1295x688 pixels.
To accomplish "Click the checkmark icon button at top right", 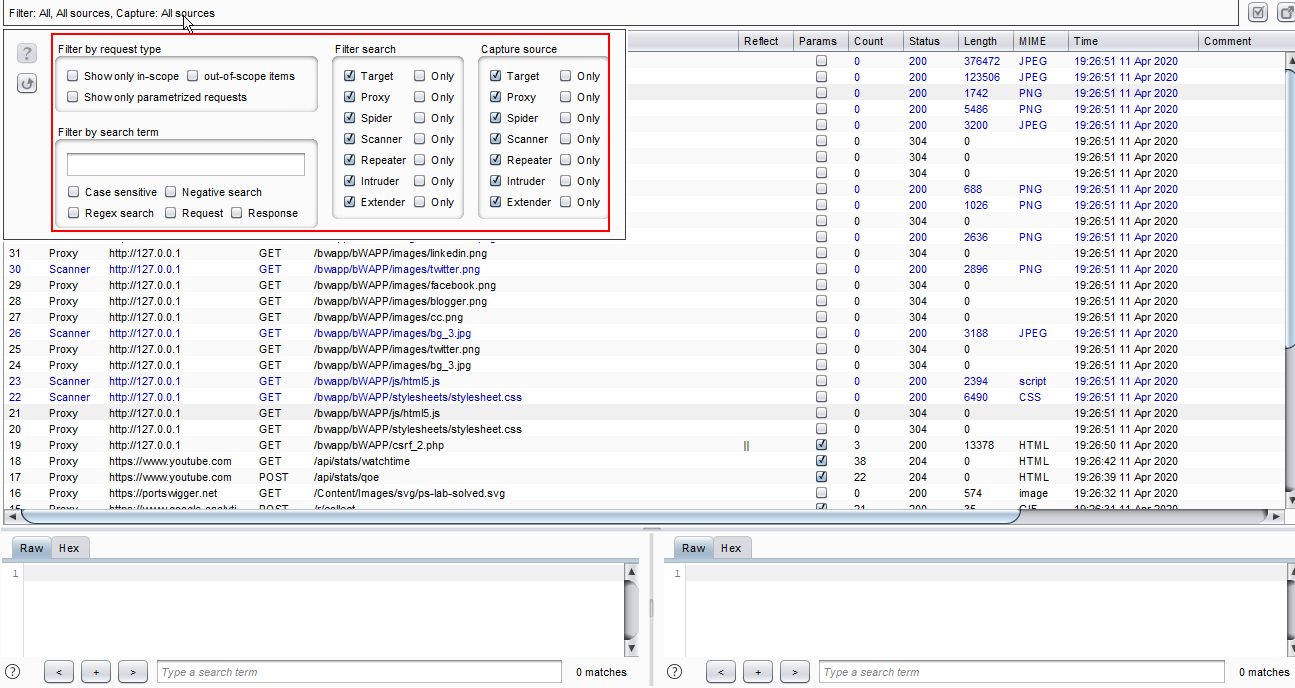I will tap(1259, 13).
